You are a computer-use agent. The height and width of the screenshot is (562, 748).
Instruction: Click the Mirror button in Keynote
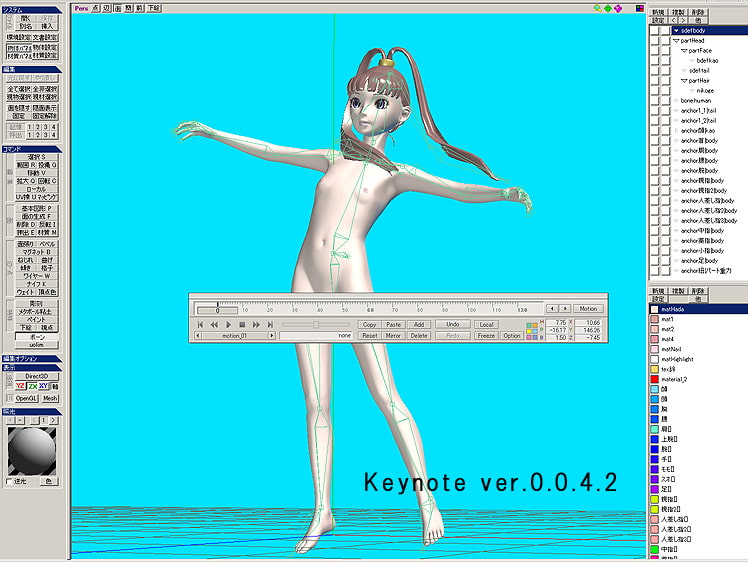coord(394,336)
